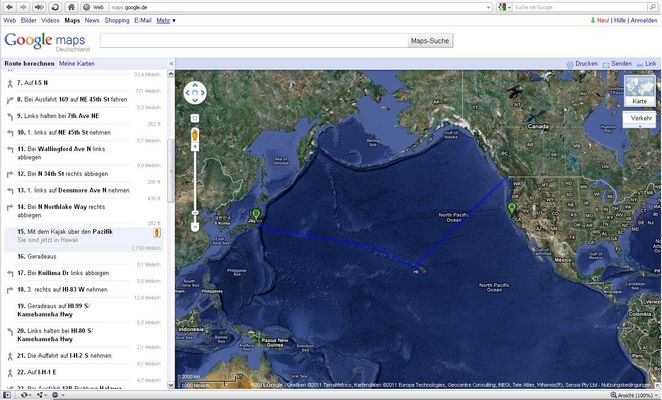Click the green start marker near Japan

click(x=256, y=214)
